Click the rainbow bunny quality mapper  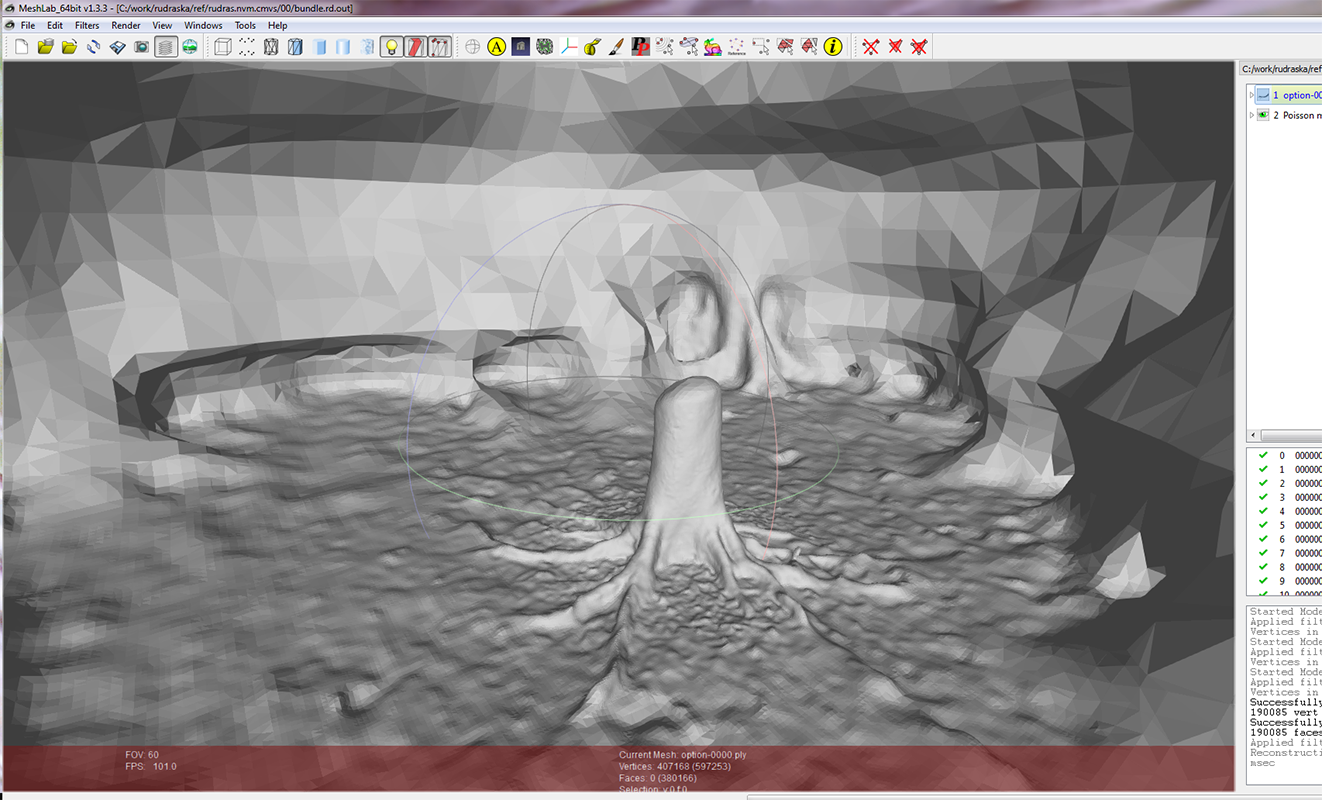tap(713, 47)
